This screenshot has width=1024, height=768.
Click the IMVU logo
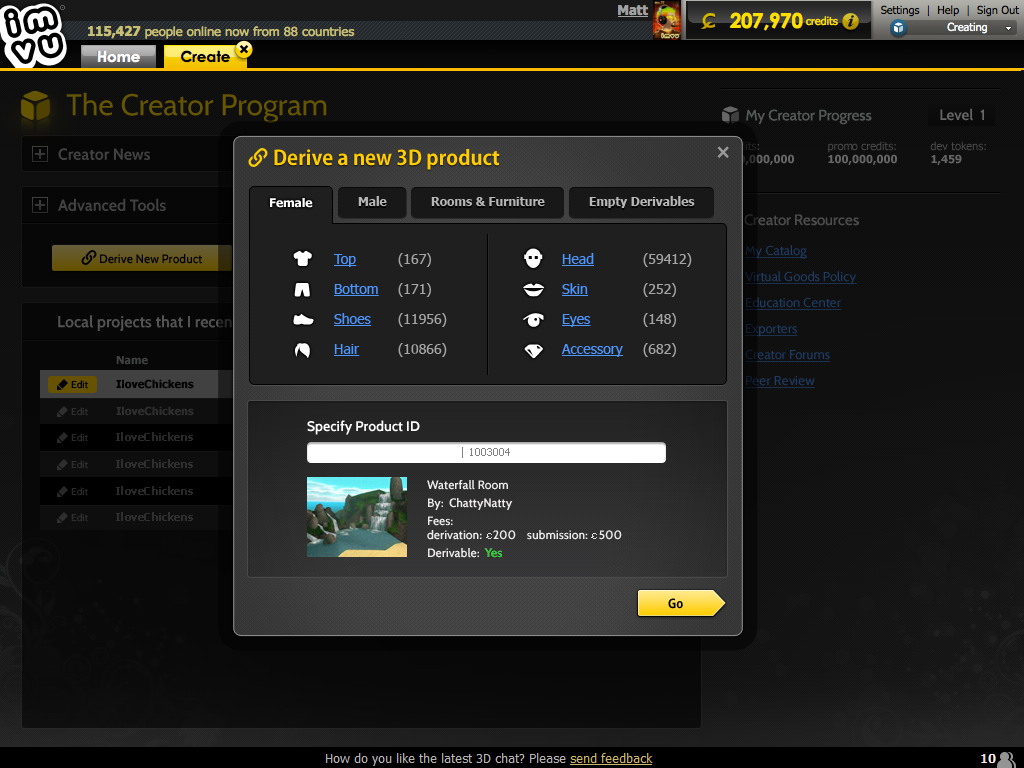point(33,34)
